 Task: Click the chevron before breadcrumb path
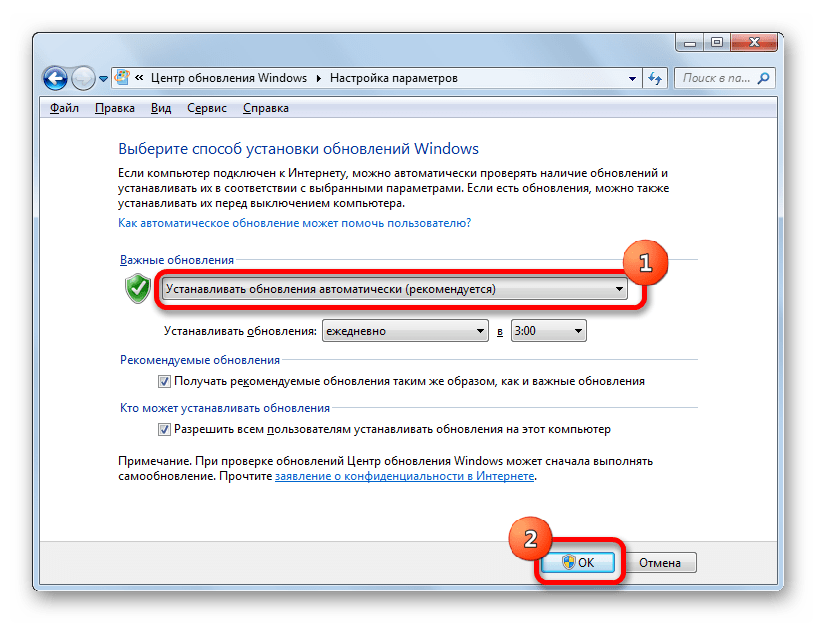point(139,78)
